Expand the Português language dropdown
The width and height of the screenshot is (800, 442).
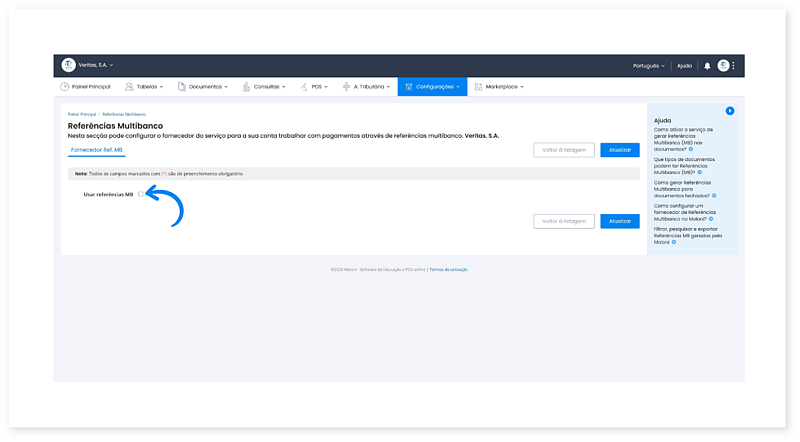649,66
